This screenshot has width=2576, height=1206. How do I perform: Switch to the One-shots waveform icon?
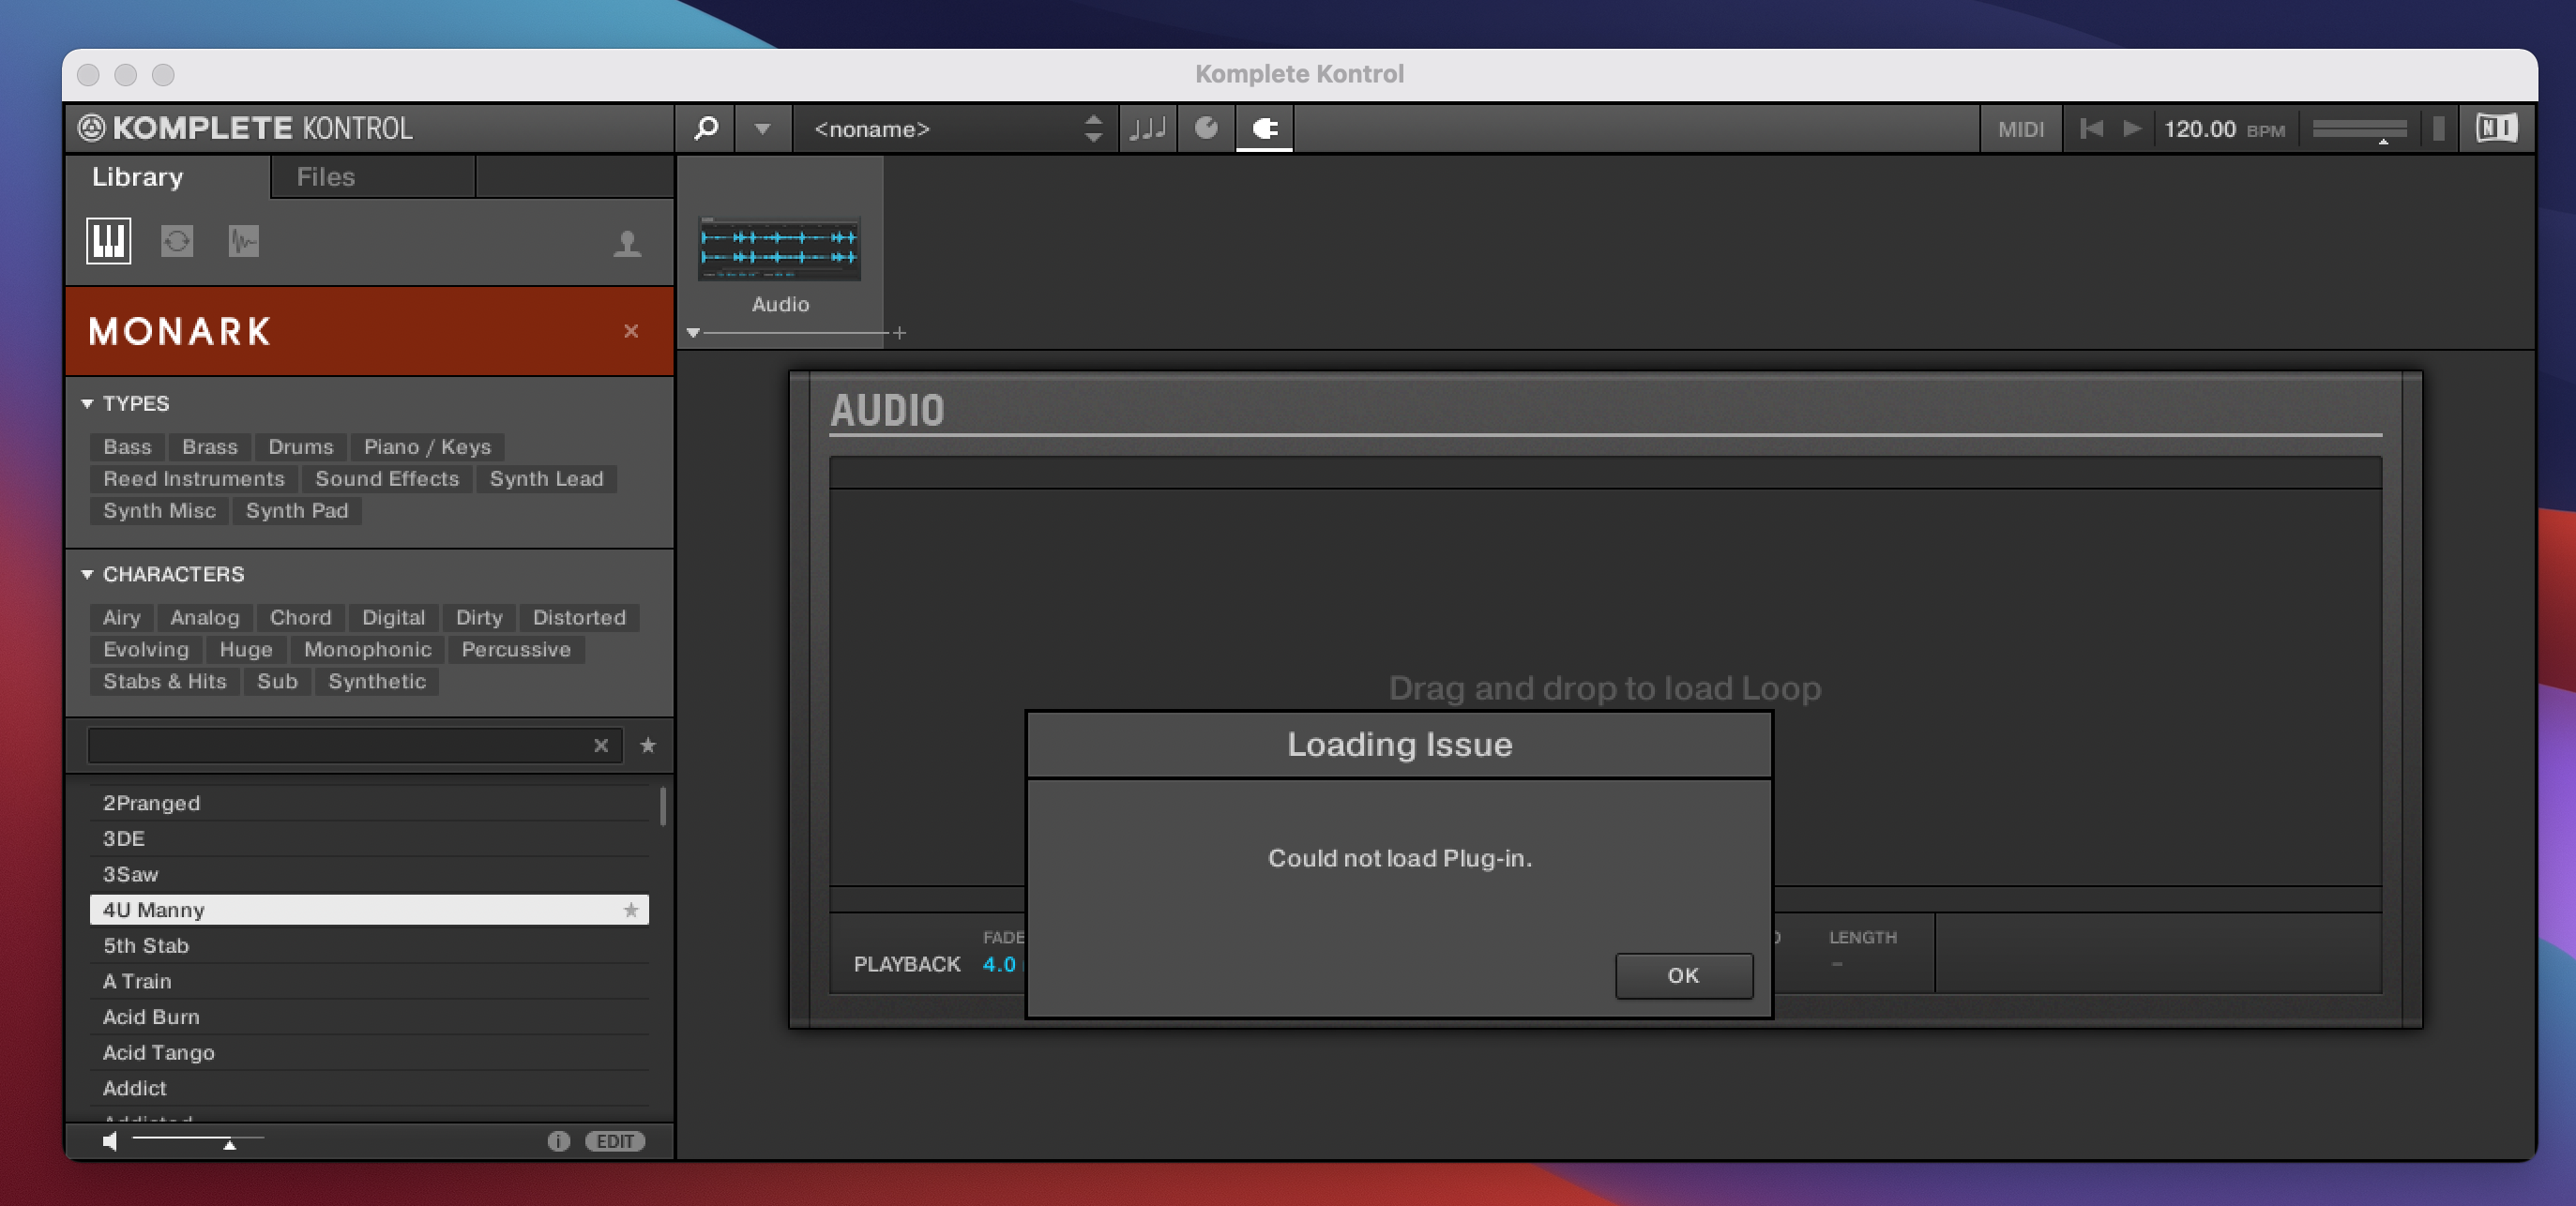pos(243,241)
